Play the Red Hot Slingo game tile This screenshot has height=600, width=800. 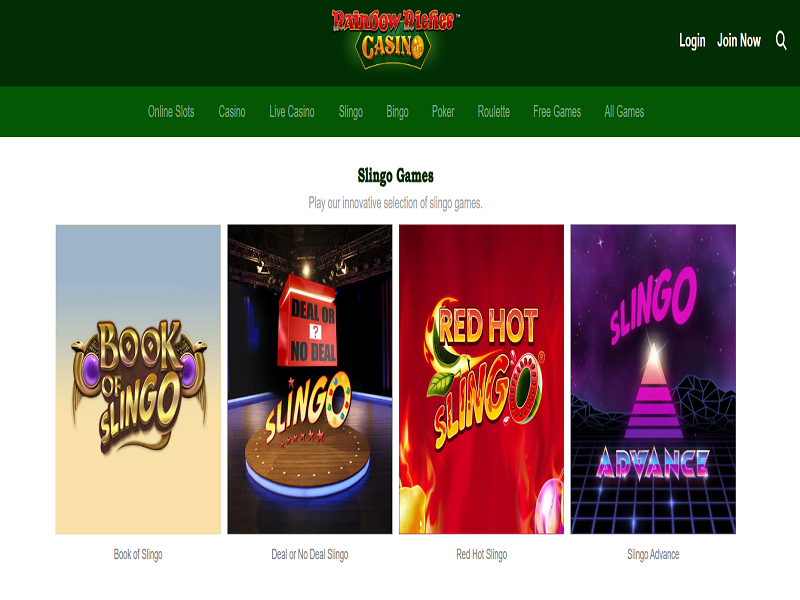pyautogui.click(x=482, y=379)
